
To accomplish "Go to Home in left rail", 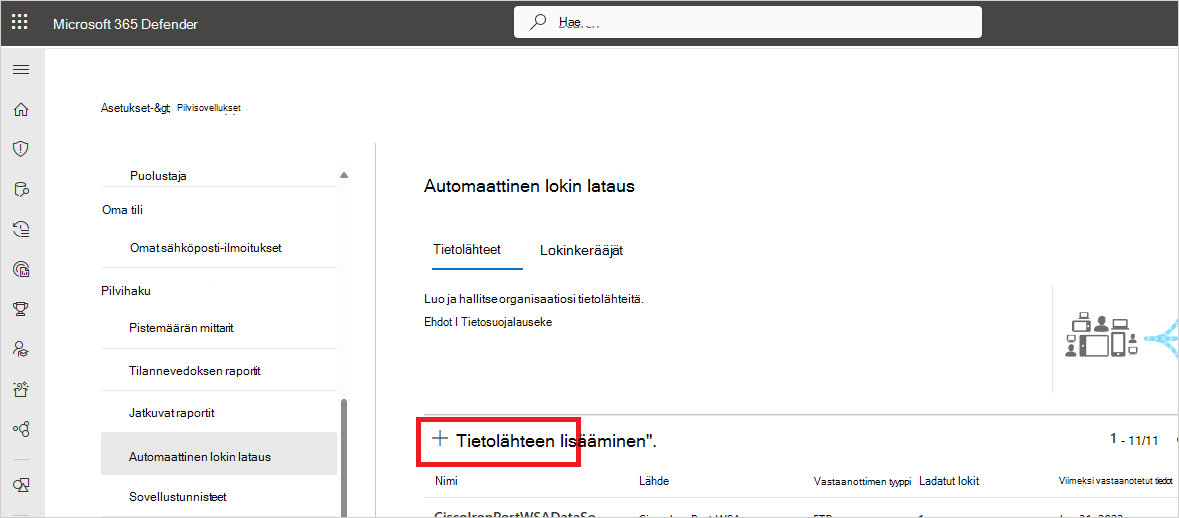I will coord(21,110).
